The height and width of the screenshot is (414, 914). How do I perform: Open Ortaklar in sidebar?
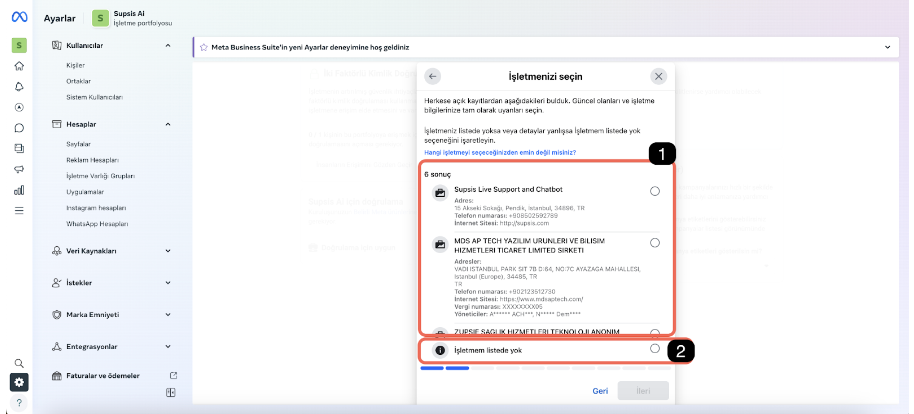(79, 81)
